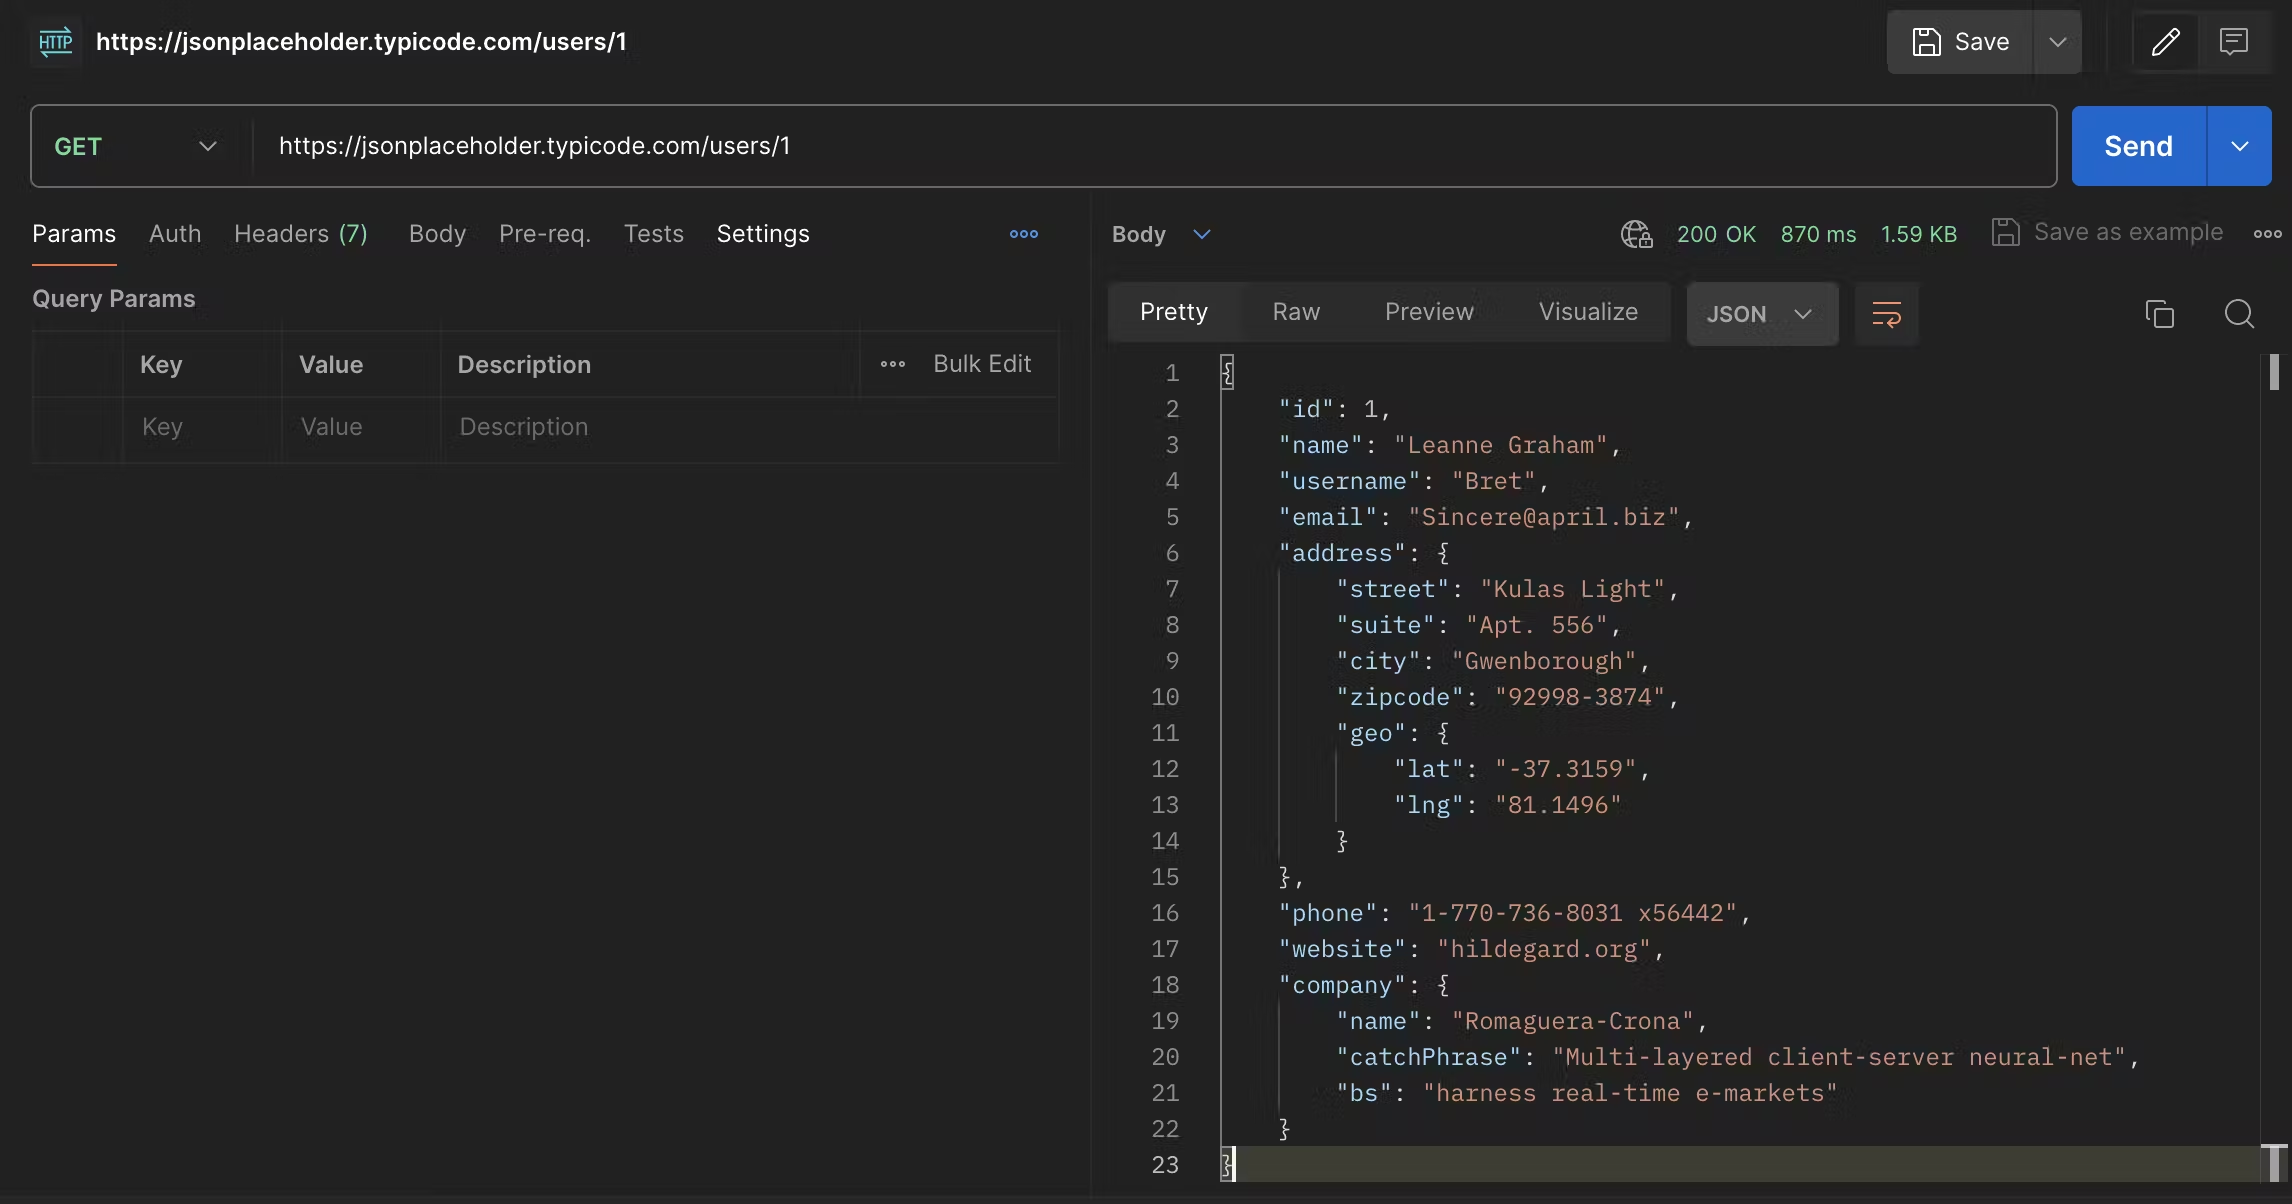The height and width of the screenshot is (1204, 2292).
Task: Select the Preview view tab
Action: [1429, 312]
